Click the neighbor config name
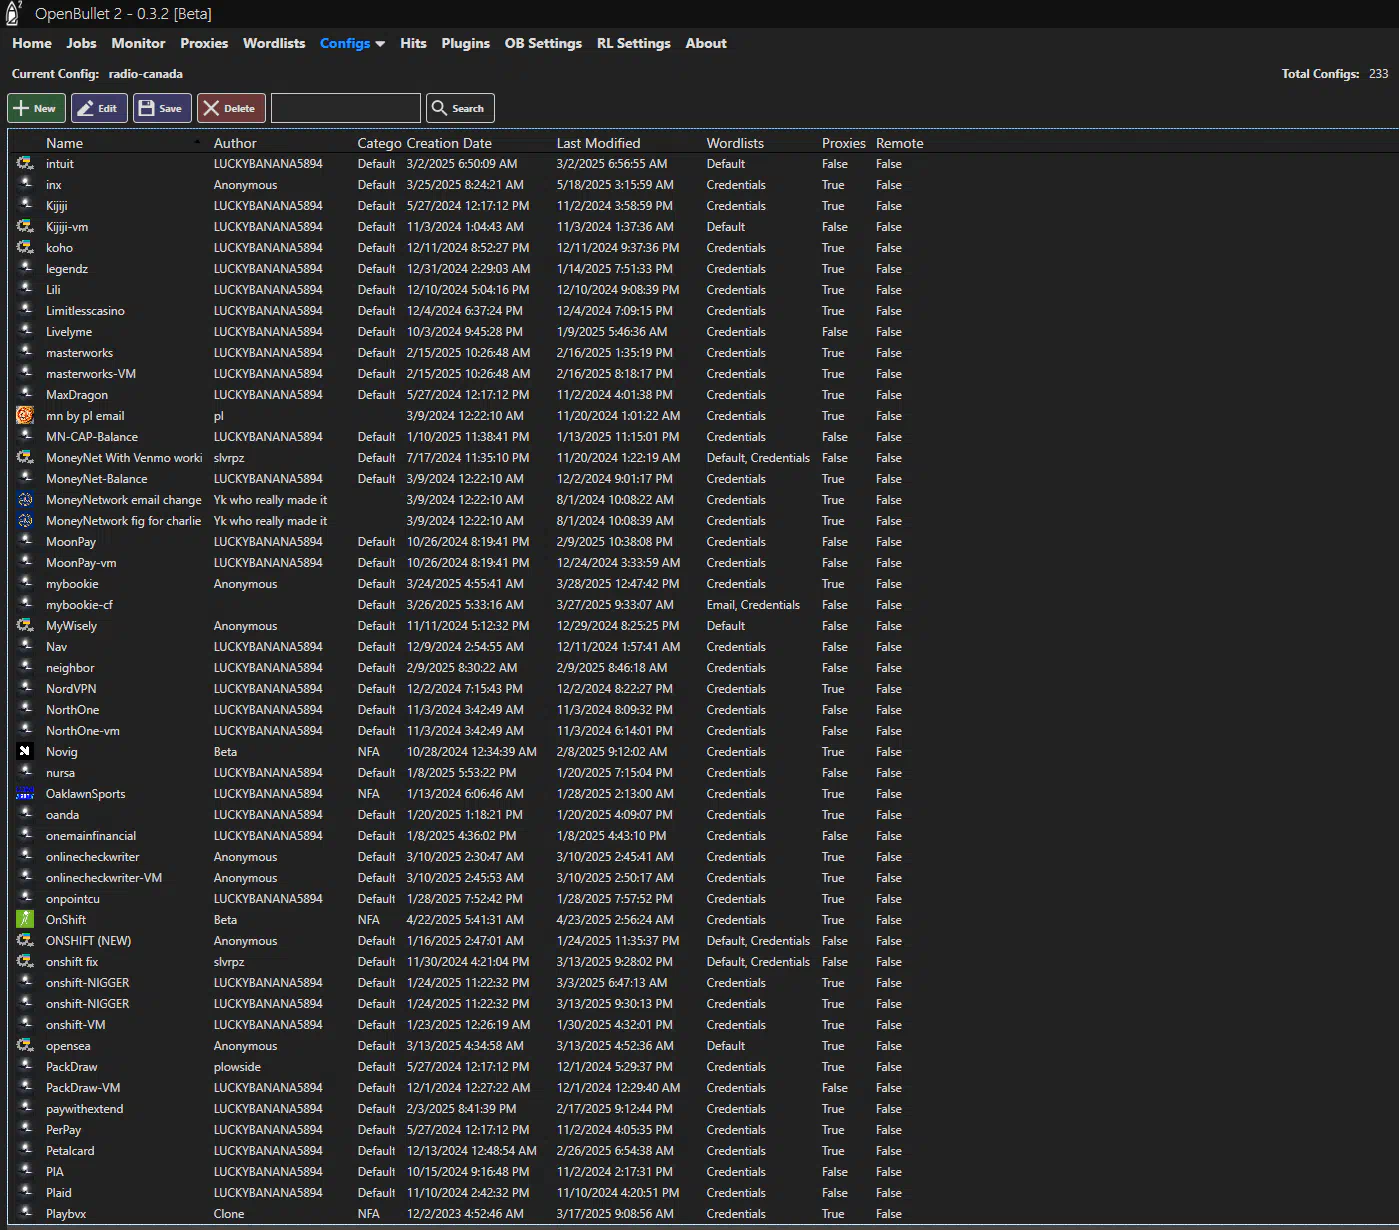1399x1230 pixels. (x=70, y=668)
